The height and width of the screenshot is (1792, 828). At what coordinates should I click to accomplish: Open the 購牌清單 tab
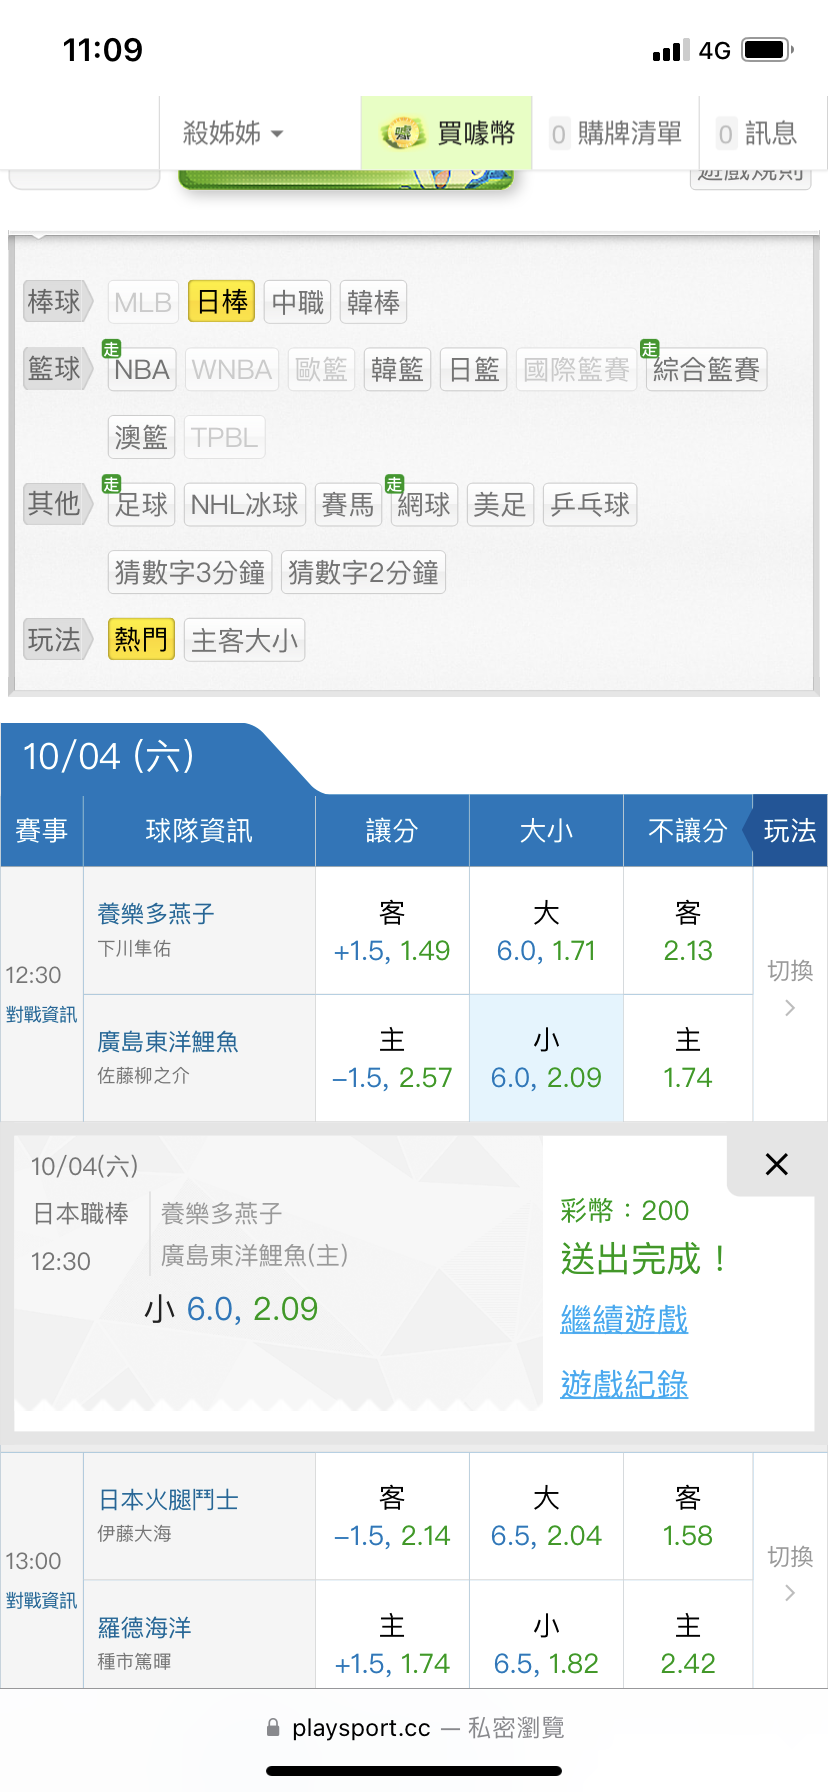tap(616, 133)
